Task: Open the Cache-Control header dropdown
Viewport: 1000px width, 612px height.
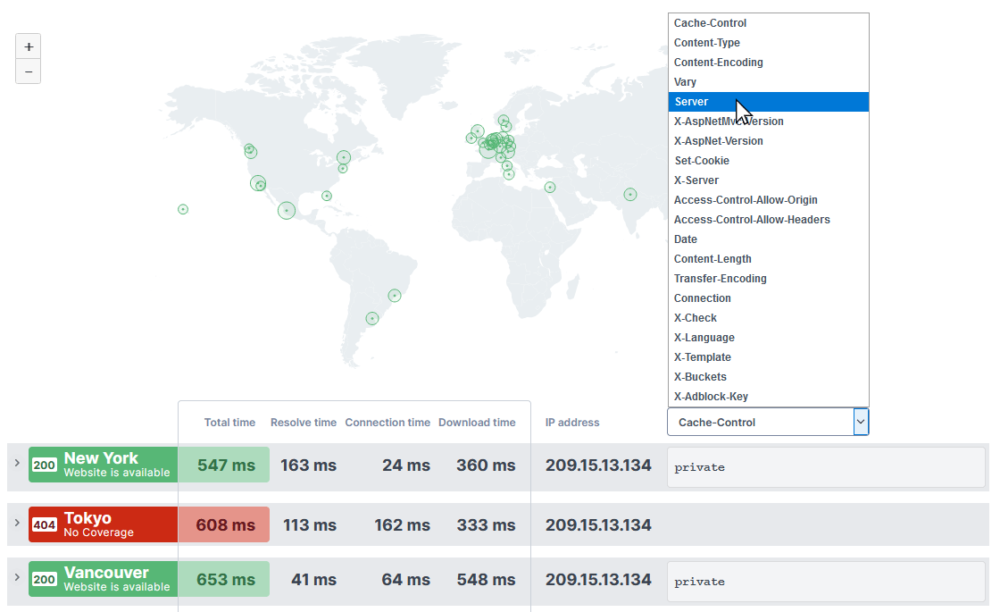Action: pos(767,422)
